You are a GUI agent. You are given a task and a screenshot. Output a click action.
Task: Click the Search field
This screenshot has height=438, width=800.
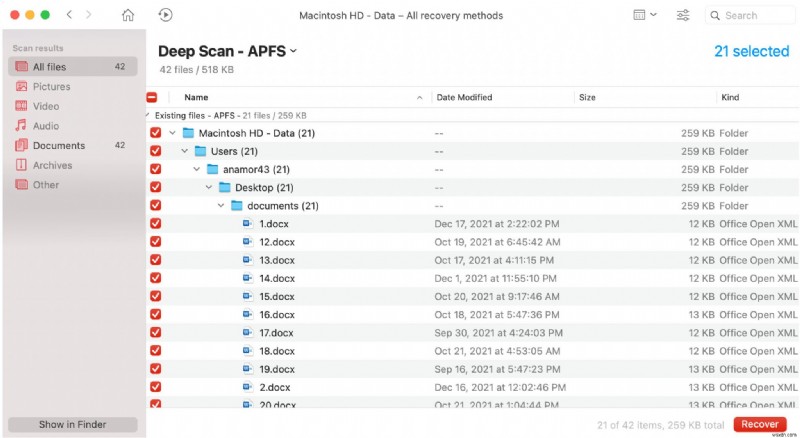pyautogui.click(x=755, y=16)
